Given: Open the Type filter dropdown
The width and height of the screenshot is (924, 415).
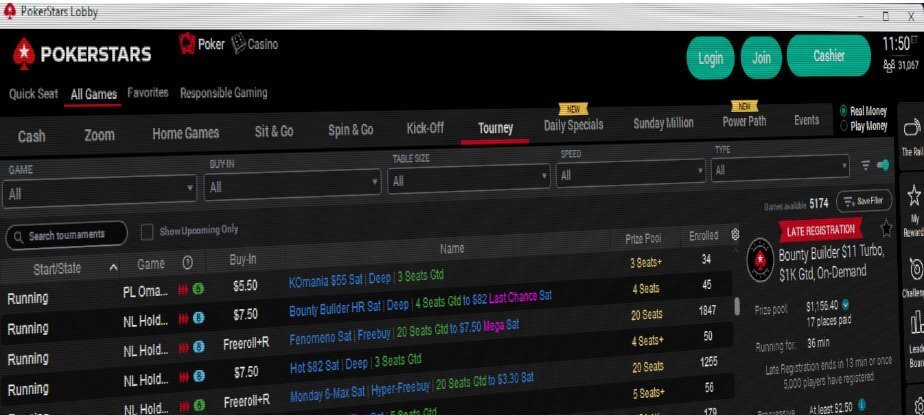Looking at the screenshot, I should click(x=781, y=170).
